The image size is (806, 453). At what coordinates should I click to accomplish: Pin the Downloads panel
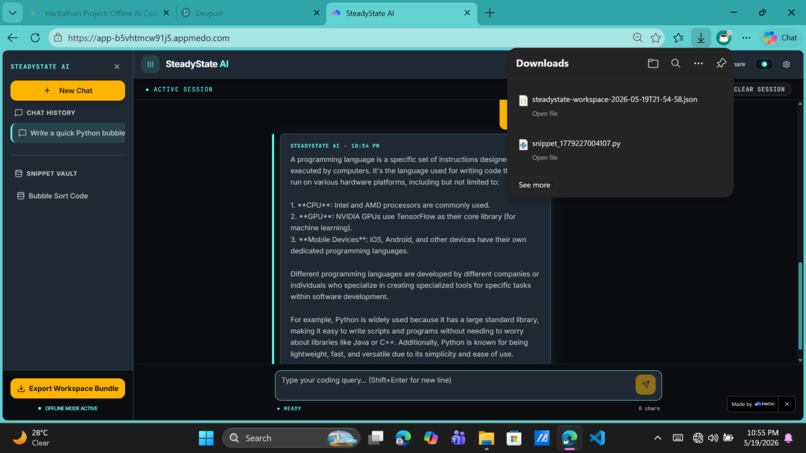pos(721,63)
